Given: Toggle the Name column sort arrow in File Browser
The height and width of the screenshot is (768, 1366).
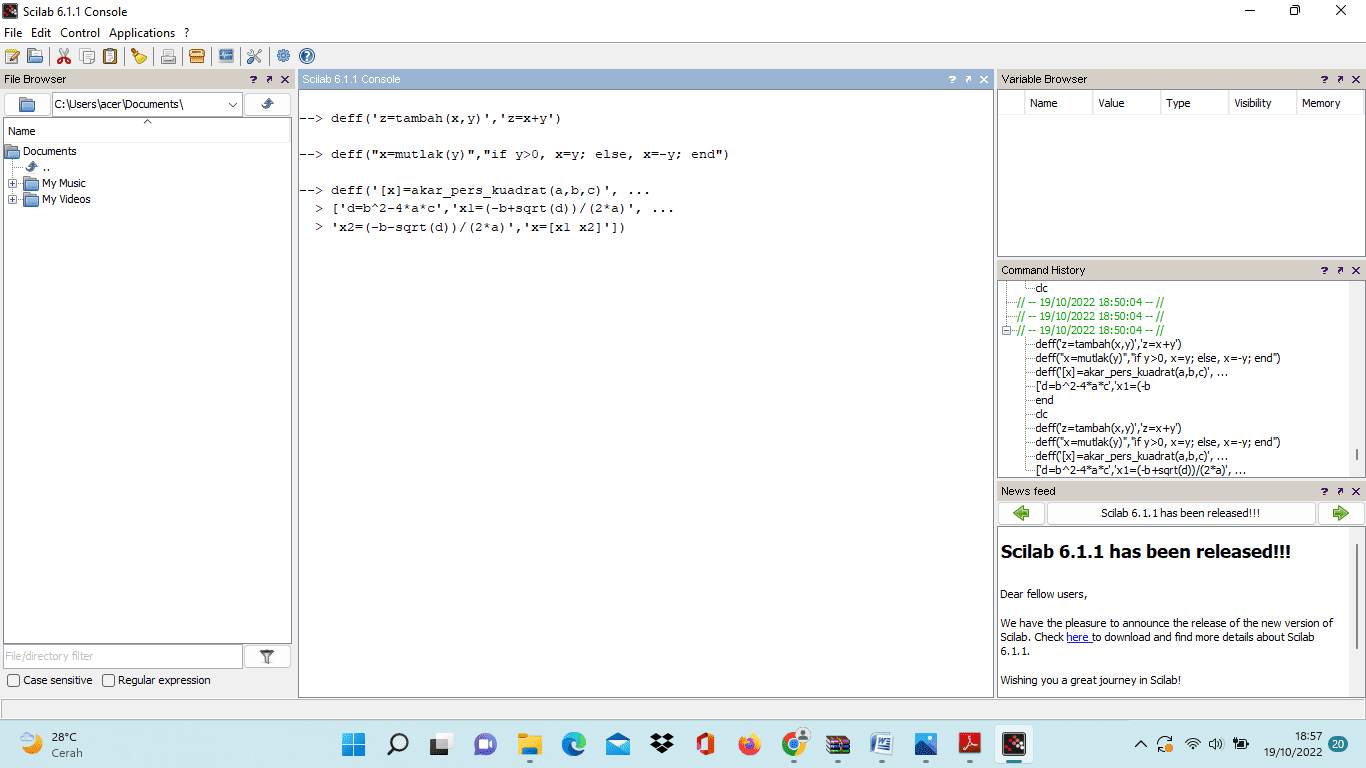Looking at the screenshot, I should [148, 121].
